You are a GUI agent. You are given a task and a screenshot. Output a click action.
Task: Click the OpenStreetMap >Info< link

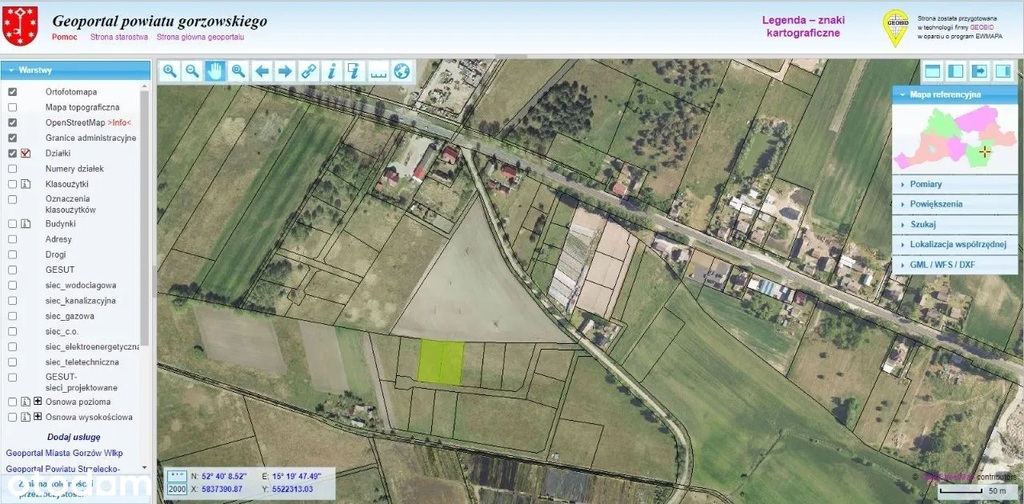point(120,123)
